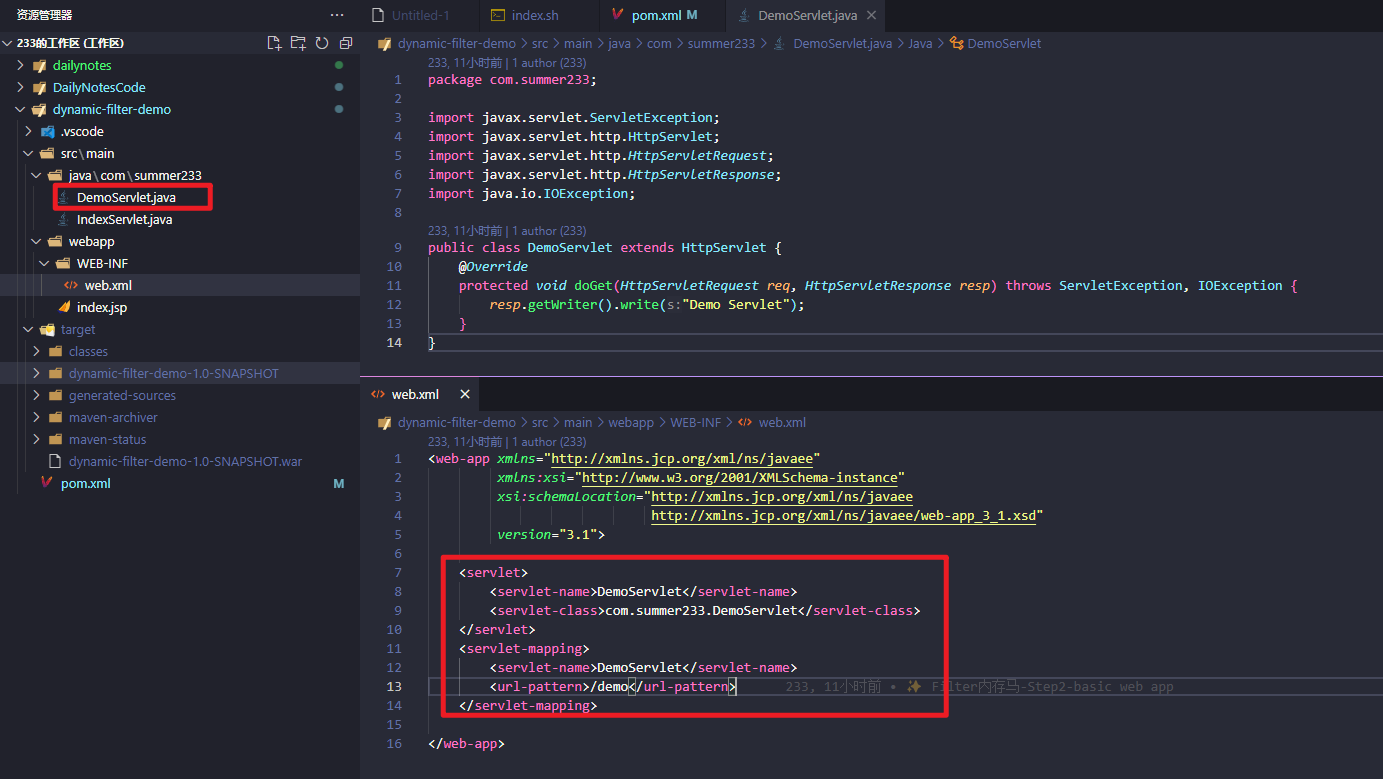Expand the maven-status folder
The width and height of the screenshot is (1383, 779).
click(36, 439)
